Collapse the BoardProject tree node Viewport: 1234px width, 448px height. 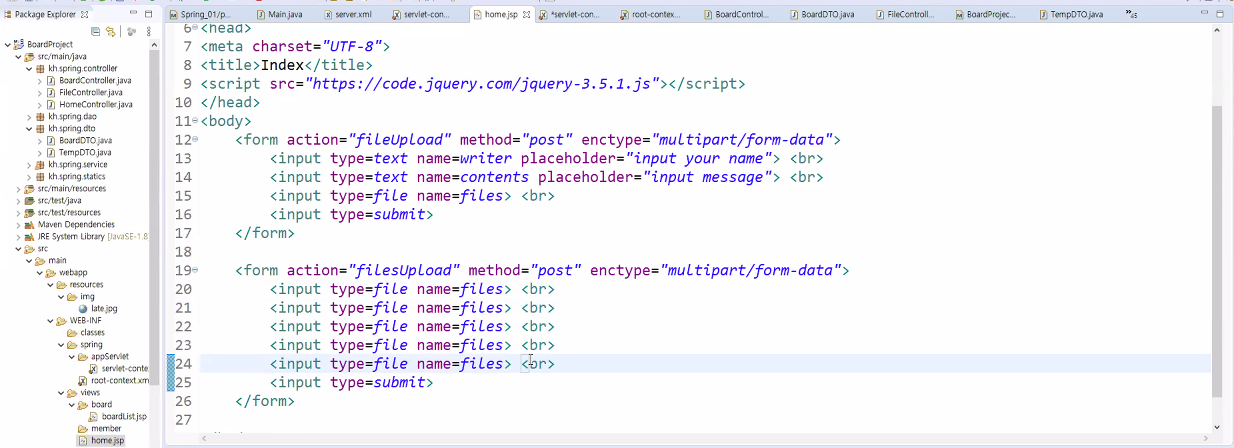(x=7, y=45)
